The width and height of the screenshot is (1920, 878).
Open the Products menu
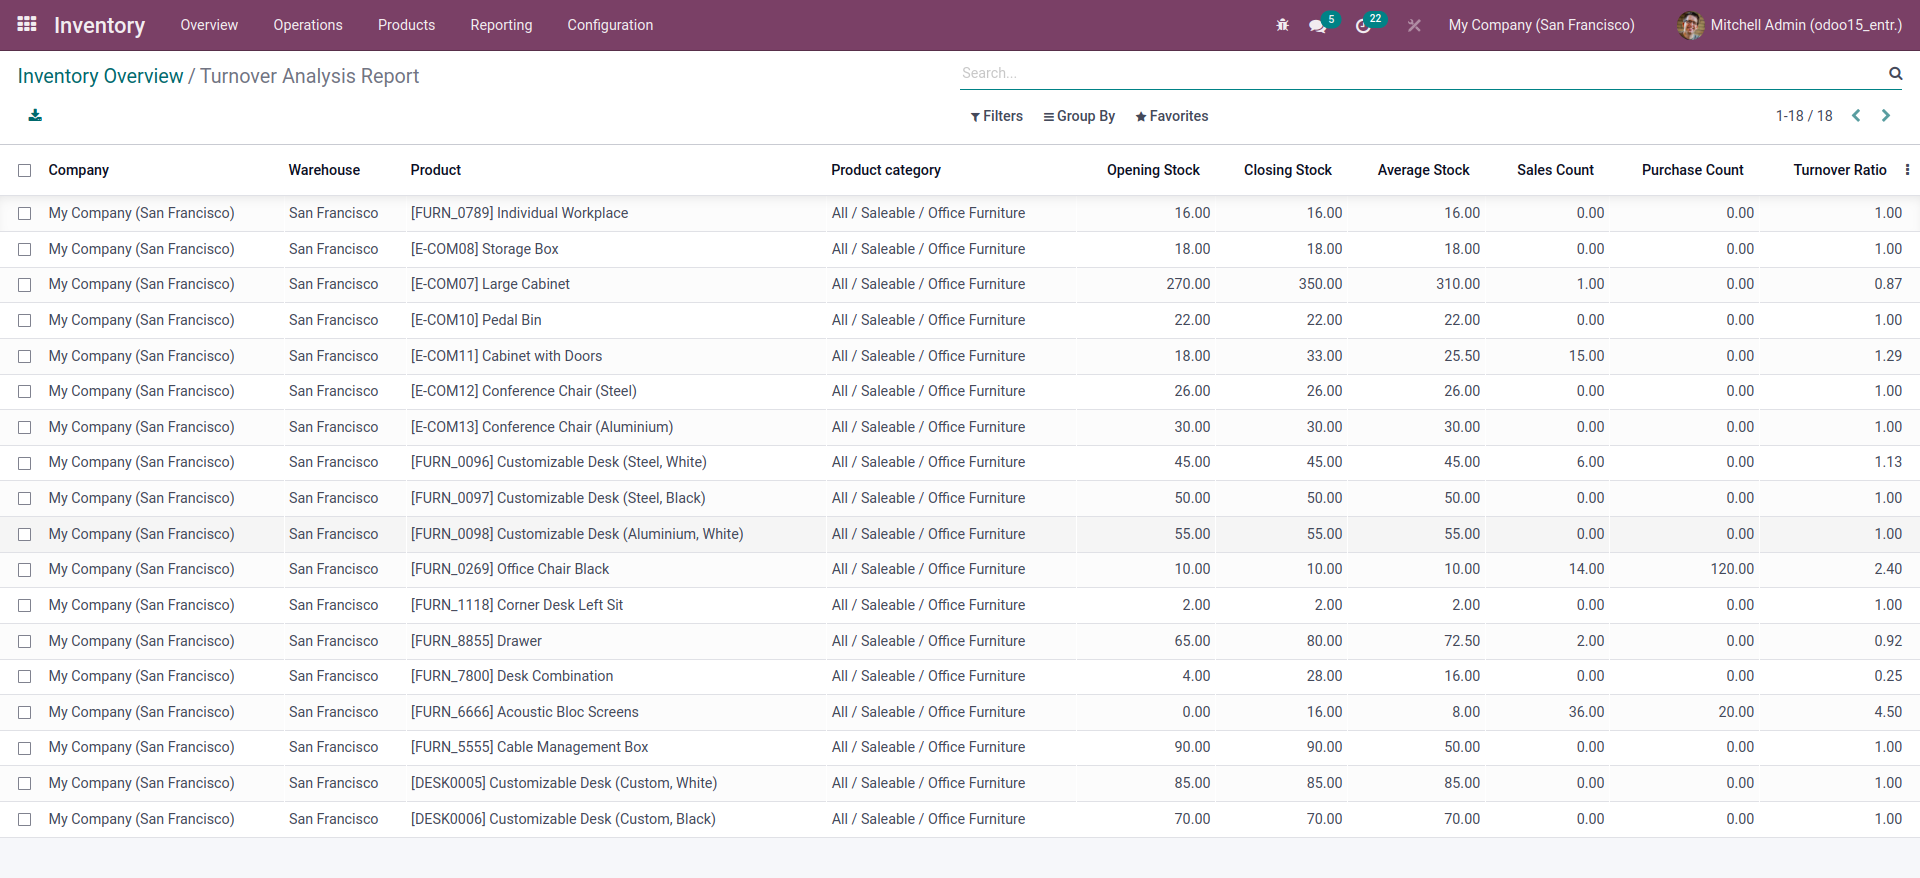pyautogui.click(x=406, y=25)
